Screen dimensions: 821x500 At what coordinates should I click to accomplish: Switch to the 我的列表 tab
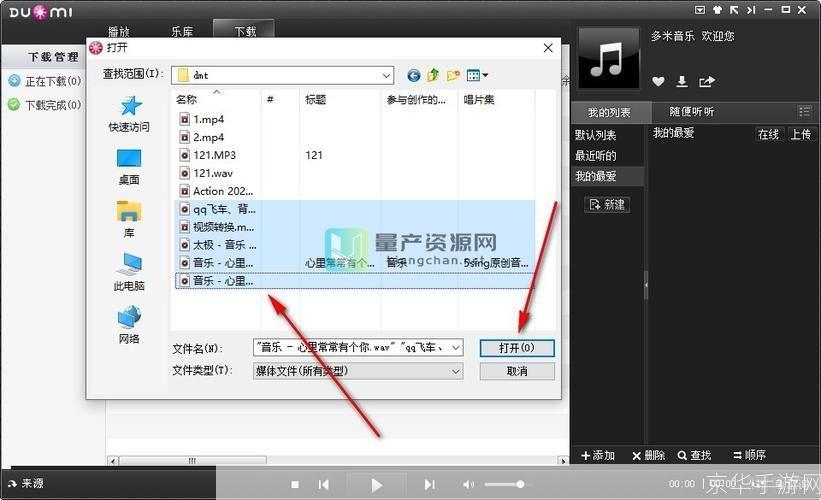coord(609,113)
